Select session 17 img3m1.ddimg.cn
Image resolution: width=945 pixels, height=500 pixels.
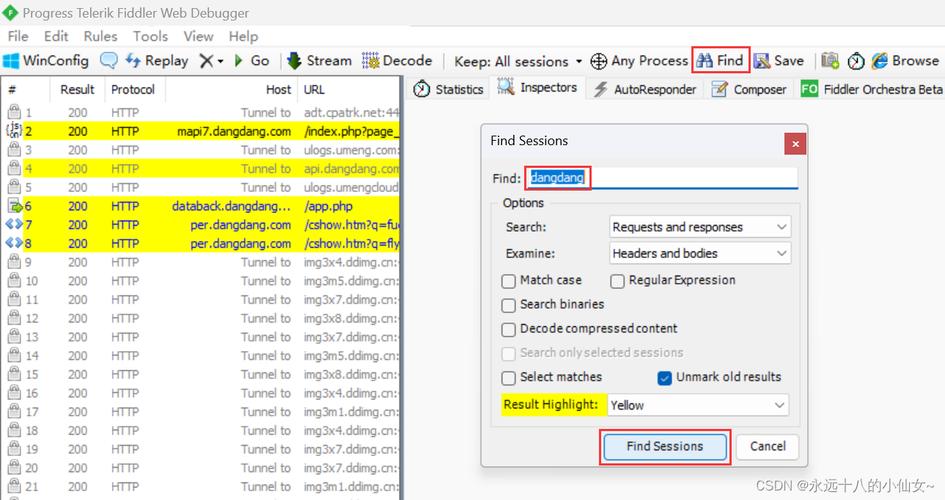coord(200,411)
